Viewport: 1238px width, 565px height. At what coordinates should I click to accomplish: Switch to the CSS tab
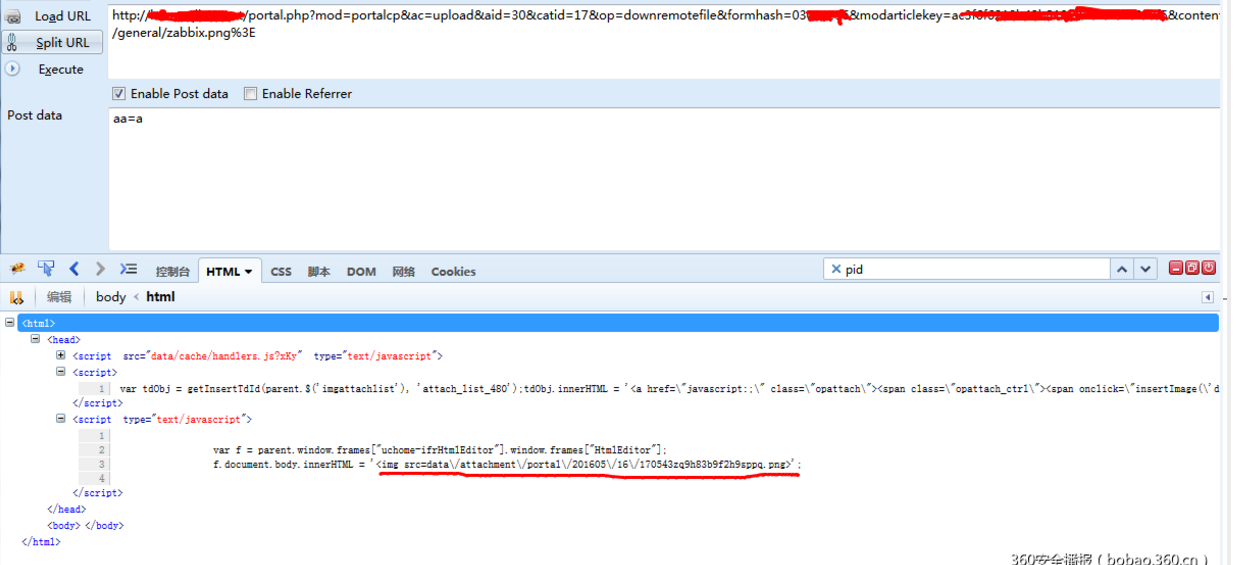pyautogui.click(x=281, y=271)
